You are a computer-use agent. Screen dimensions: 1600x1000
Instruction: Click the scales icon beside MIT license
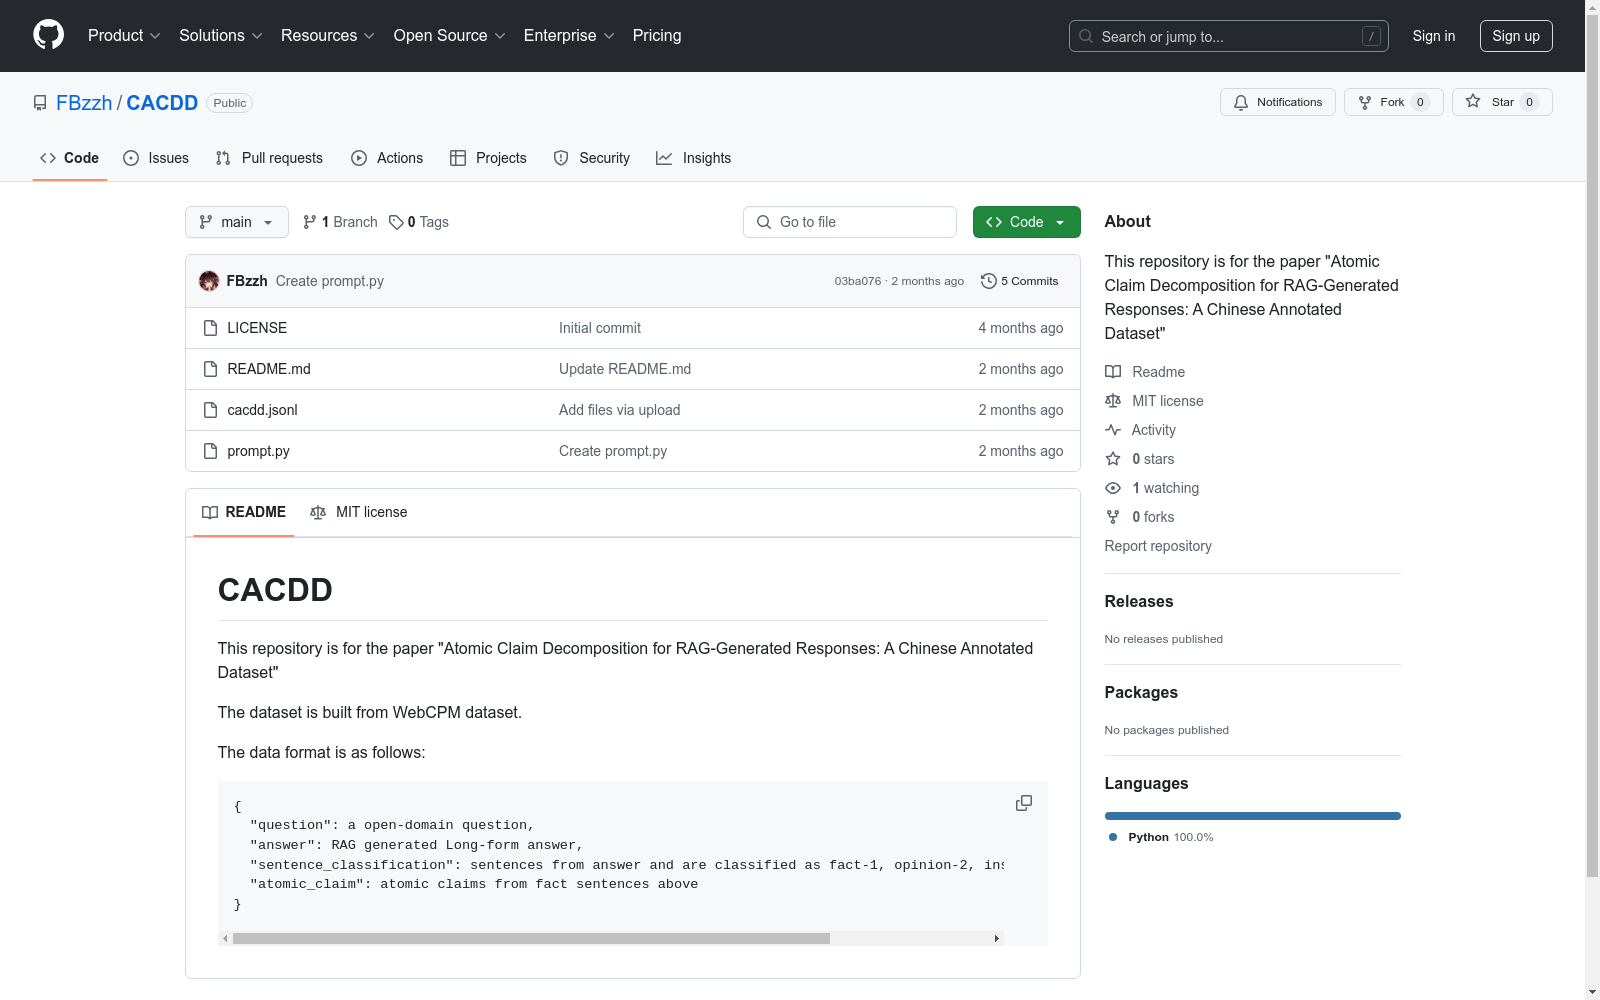(1113, 401)
